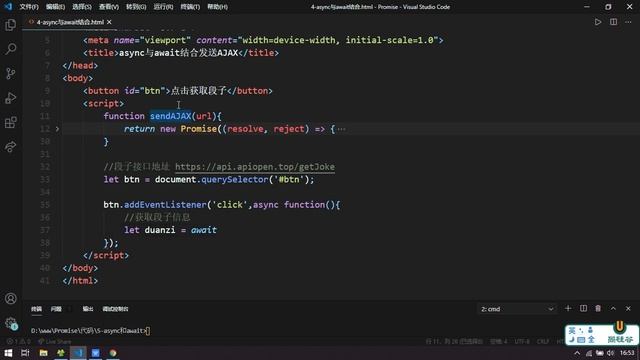Image resolution: width=640 pixels, height=360 pixels.
Task: Open Source Control view in activity bar
Action: 11,73
